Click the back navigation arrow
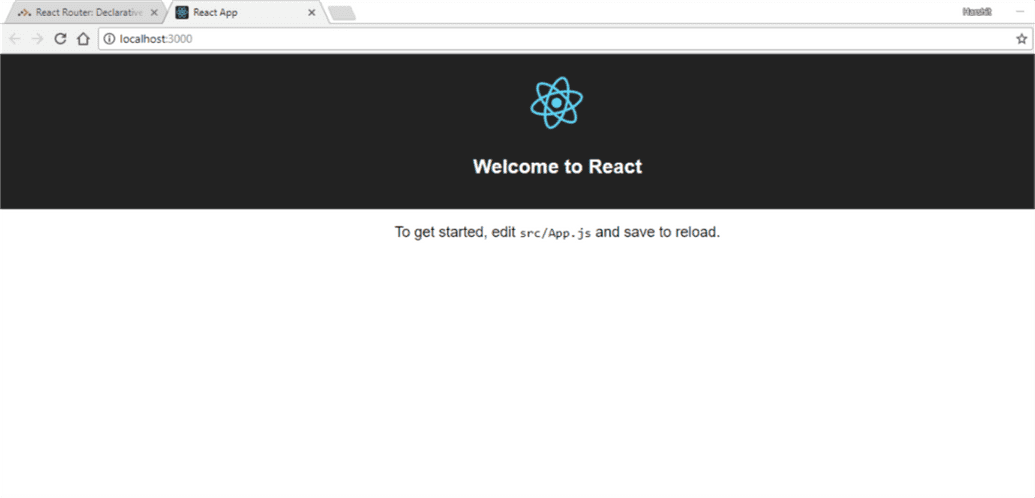Image resolution: width=1035 pixels, height=498 pixels. 15,39
